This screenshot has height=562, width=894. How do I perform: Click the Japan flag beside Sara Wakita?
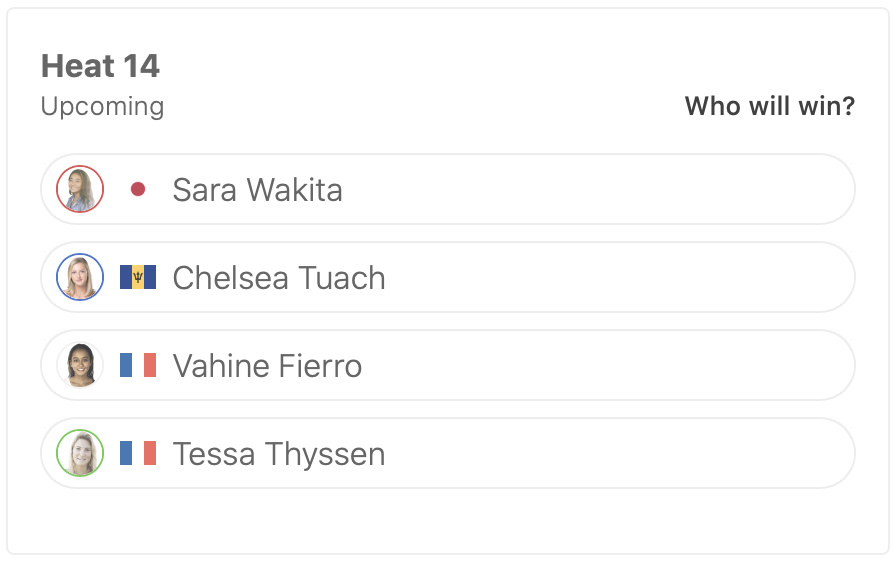(x=138, y=189)
